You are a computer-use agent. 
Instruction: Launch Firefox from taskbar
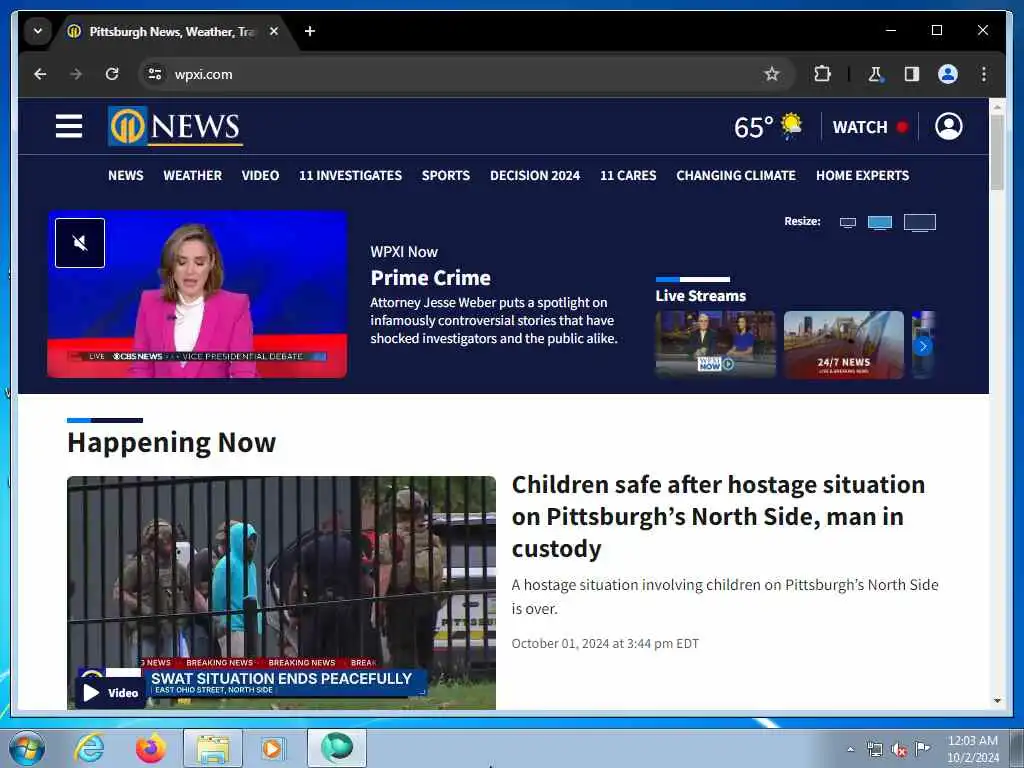click(150, 748)
